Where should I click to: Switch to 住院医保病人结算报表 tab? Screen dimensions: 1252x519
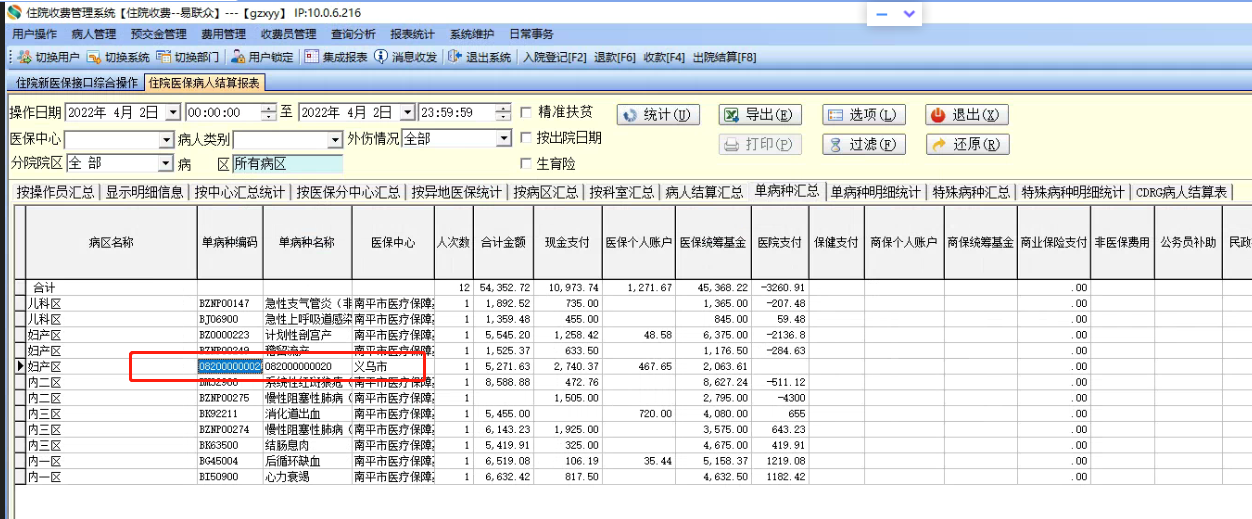(x=204, y=82)
